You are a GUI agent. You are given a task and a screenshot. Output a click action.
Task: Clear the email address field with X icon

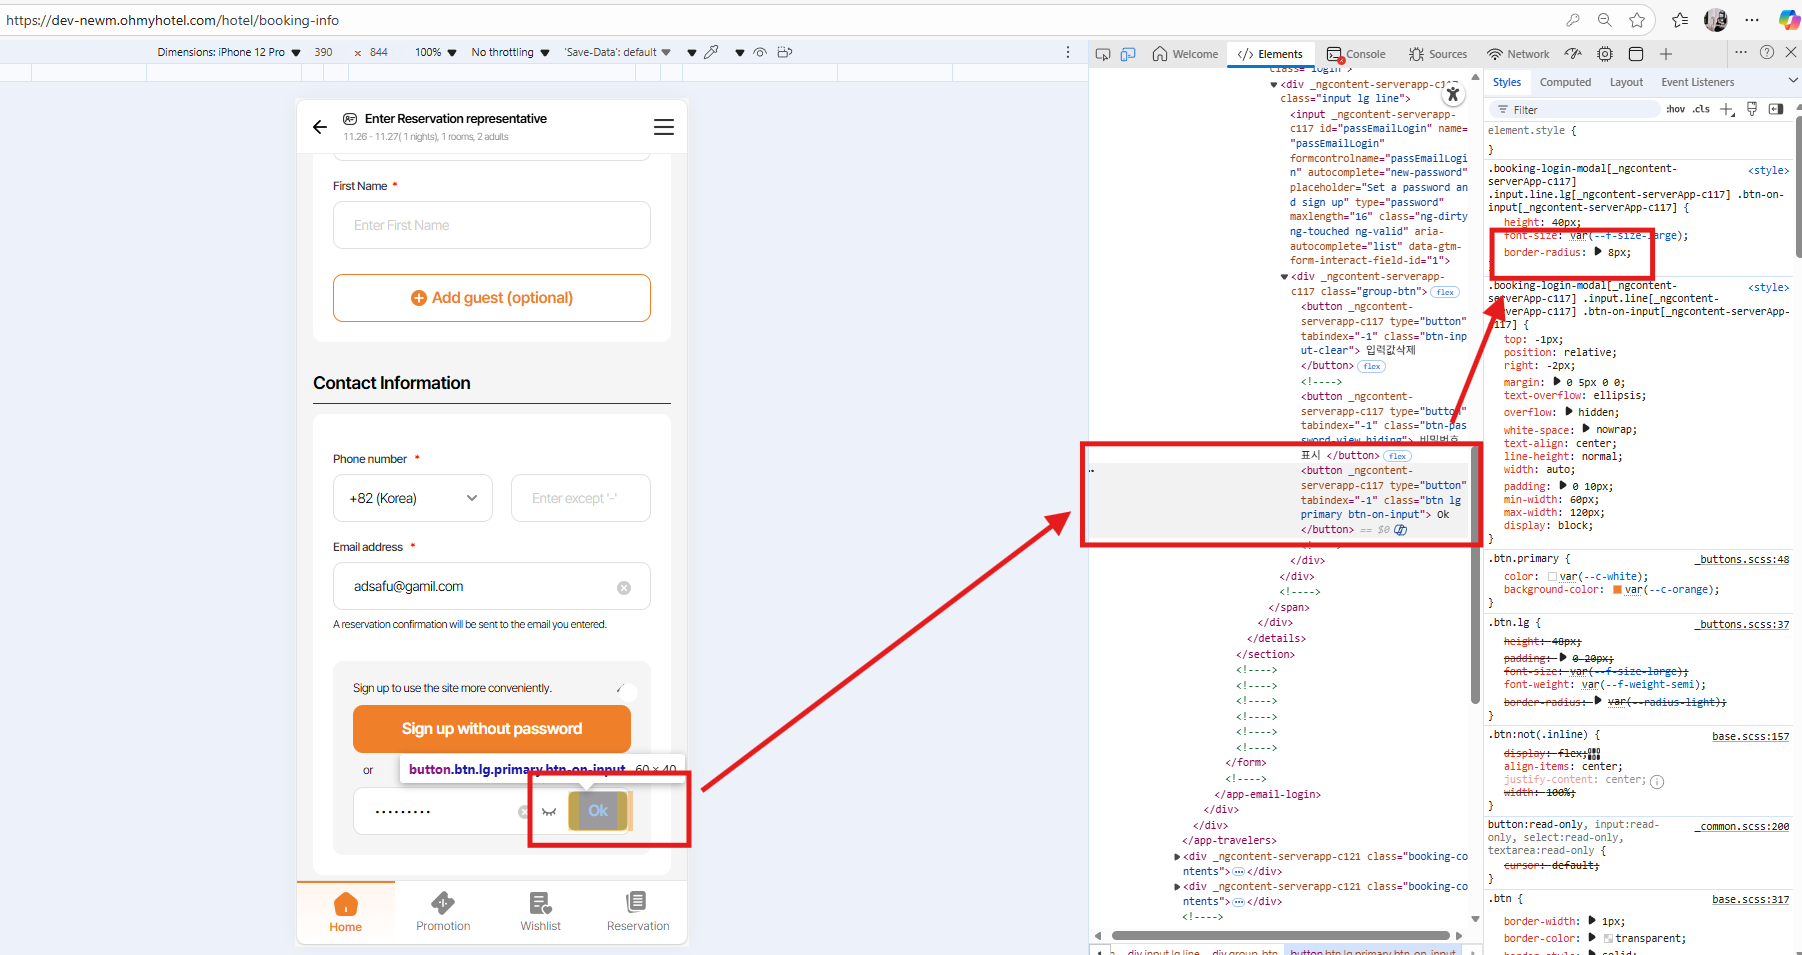(624, 588)
